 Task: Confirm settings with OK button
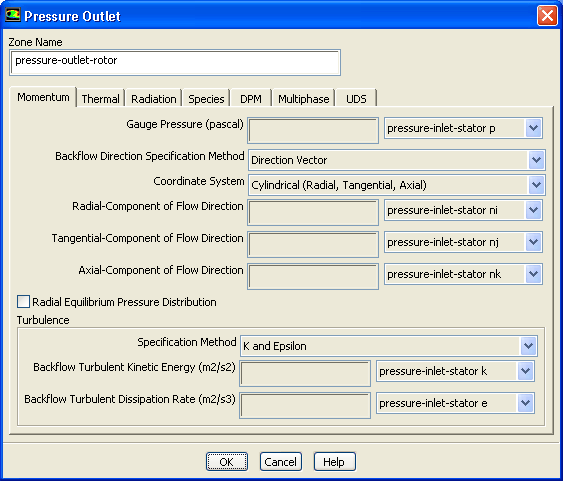(227, 462)
